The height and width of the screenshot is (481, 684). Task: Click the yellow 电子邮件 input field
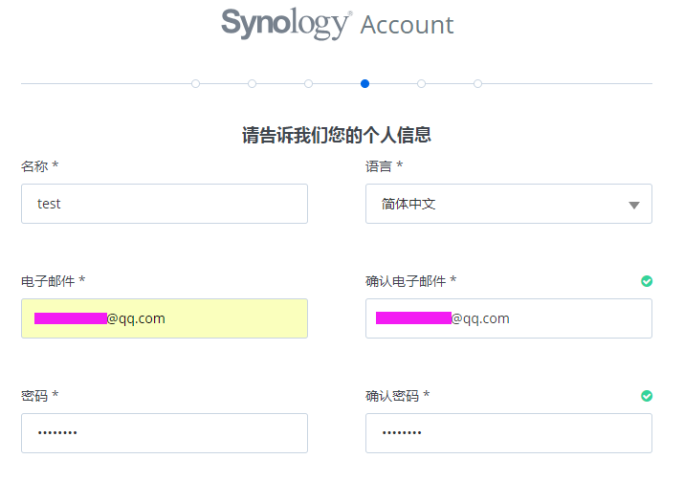pyautogui.click(x=164, y=319)
